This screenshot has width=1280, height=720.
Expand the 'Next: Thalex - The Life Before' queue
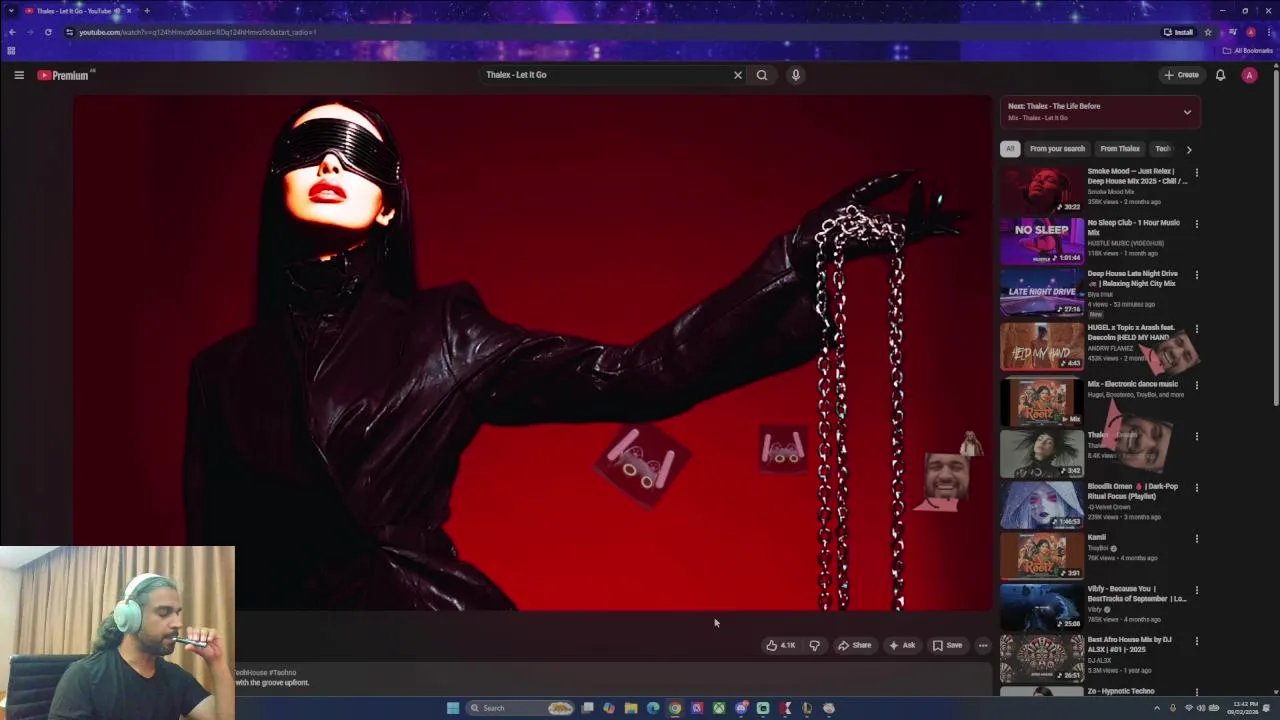(x=1187, y=112)
